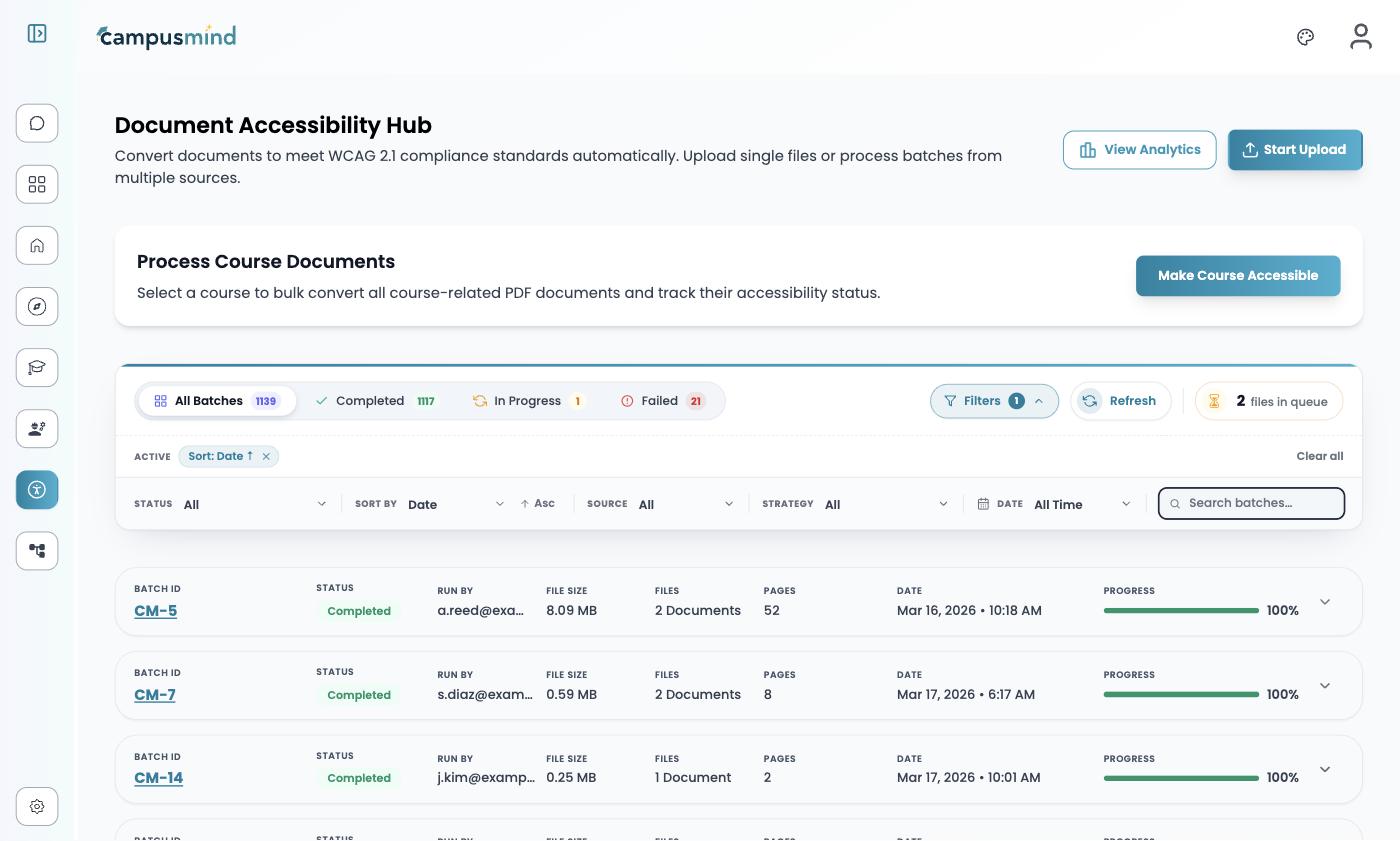Click the hourglass queue icon
Viewport: 1400px width, 841px height.
click(x=1214, y=401)
